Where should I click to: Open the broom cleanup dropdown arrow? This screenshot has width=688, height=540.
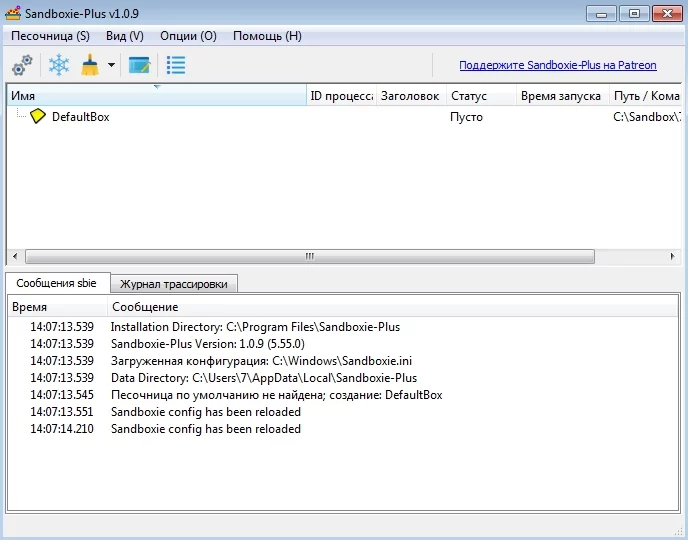coord(111,65)
